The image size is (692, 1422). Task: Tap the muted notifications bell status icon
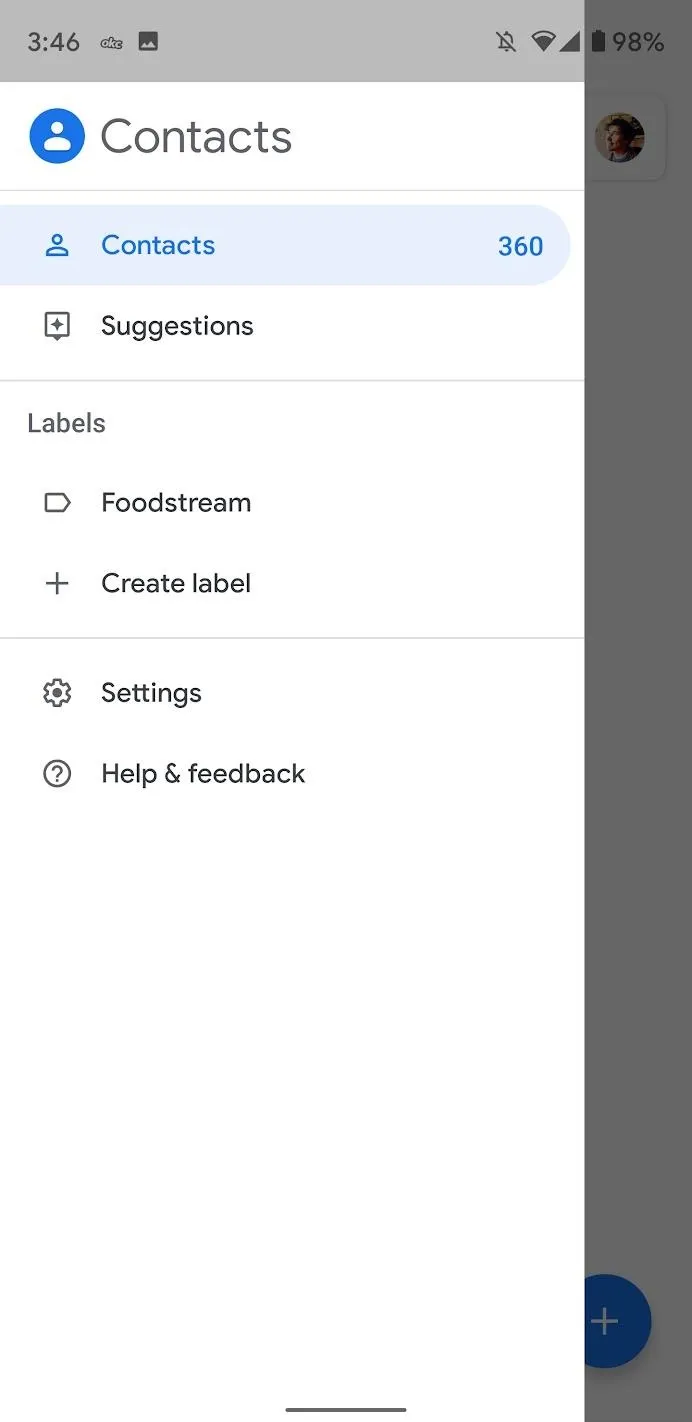[x=506, y=41]
